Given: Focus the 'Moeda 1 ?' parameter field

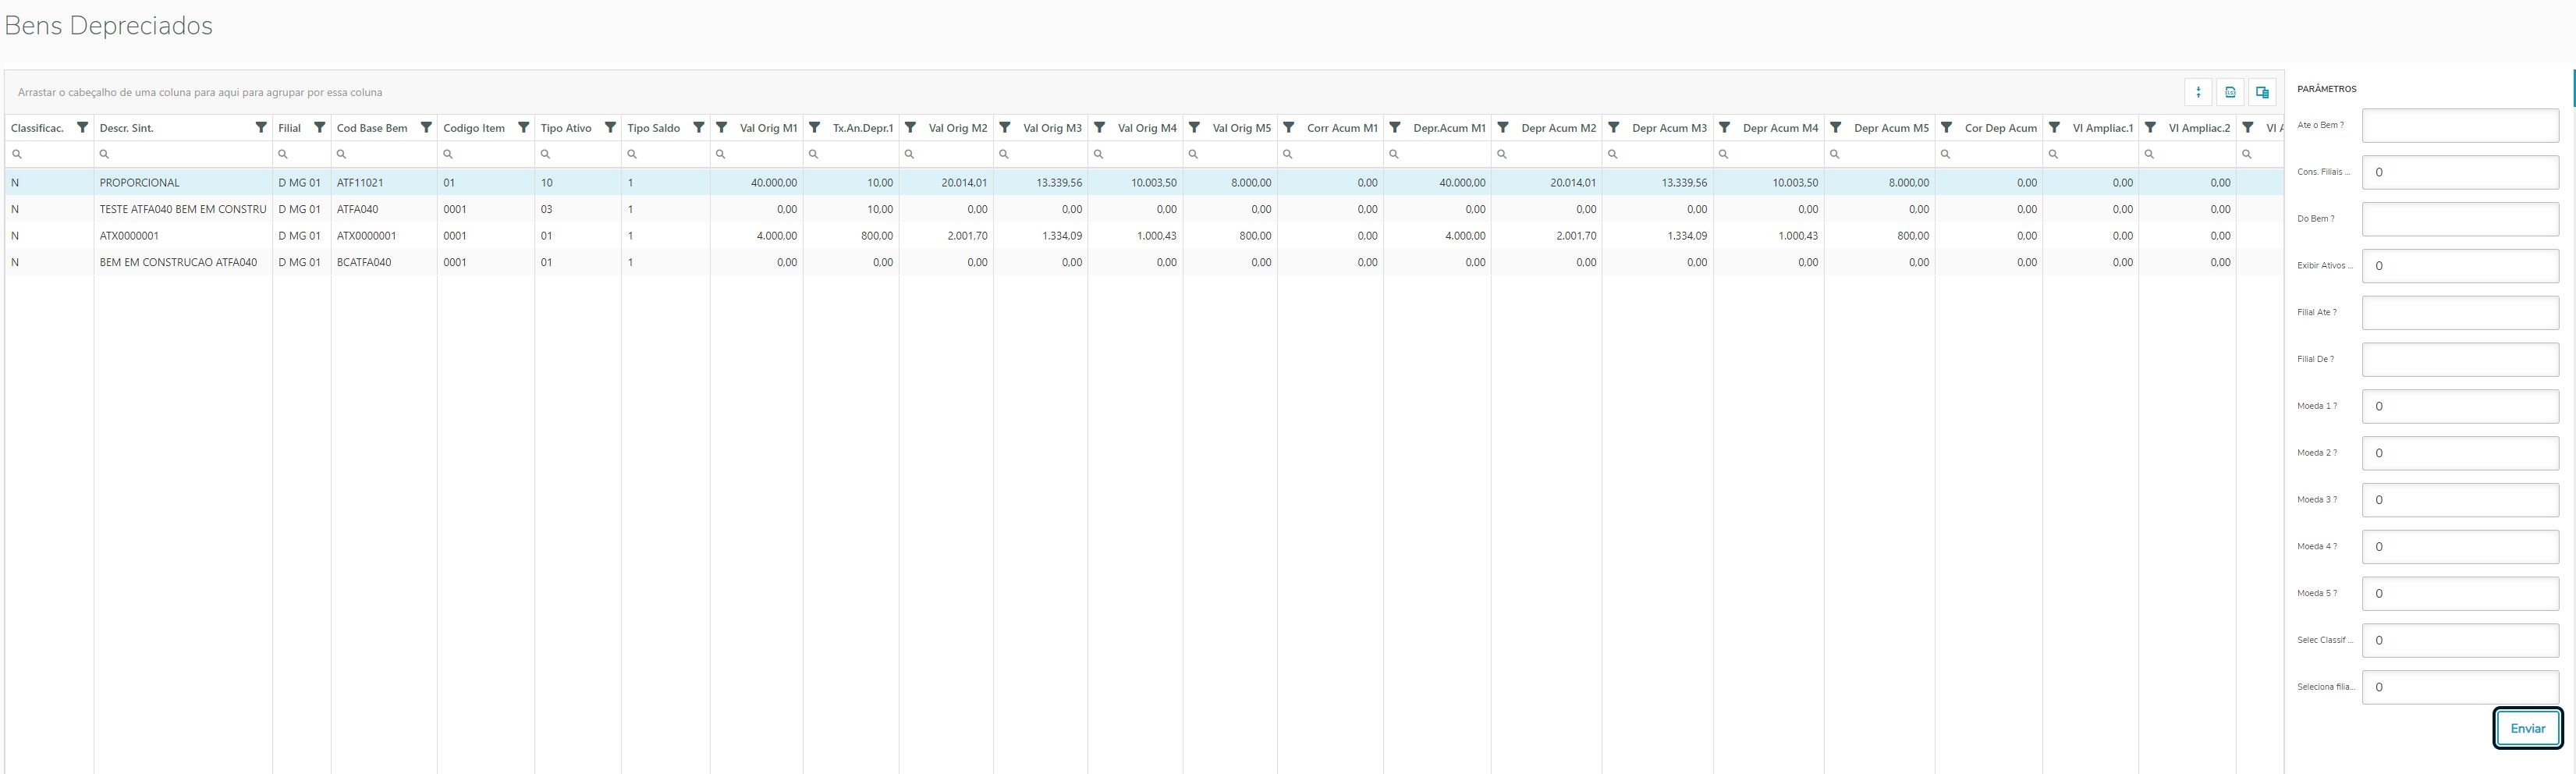Looking at the screenshot, I should tap(2460, 406).
